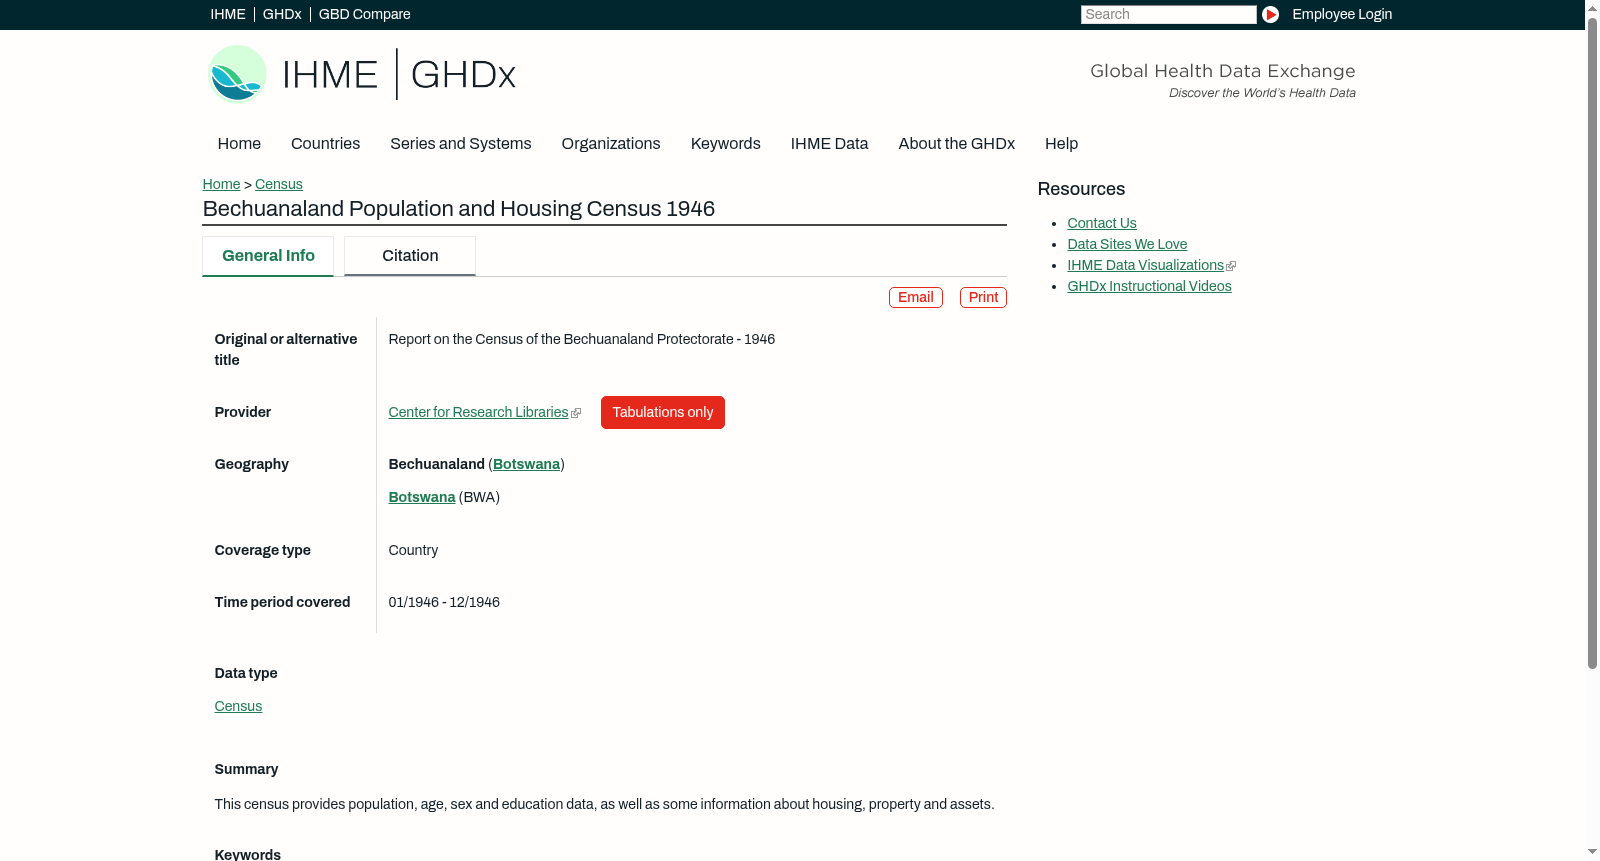1600x861 pixels.
Task: Open the Organizations menu
Action: coord(611,144)
